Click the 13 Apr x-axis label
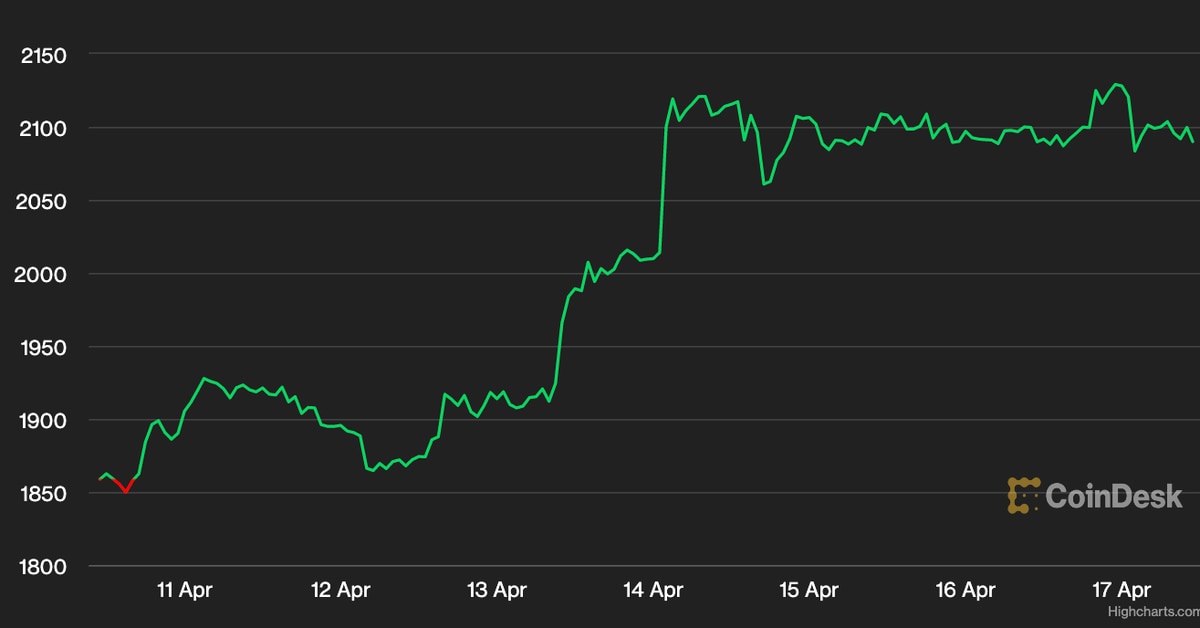This screenshot has width=1200, height=628. [497, 590]
